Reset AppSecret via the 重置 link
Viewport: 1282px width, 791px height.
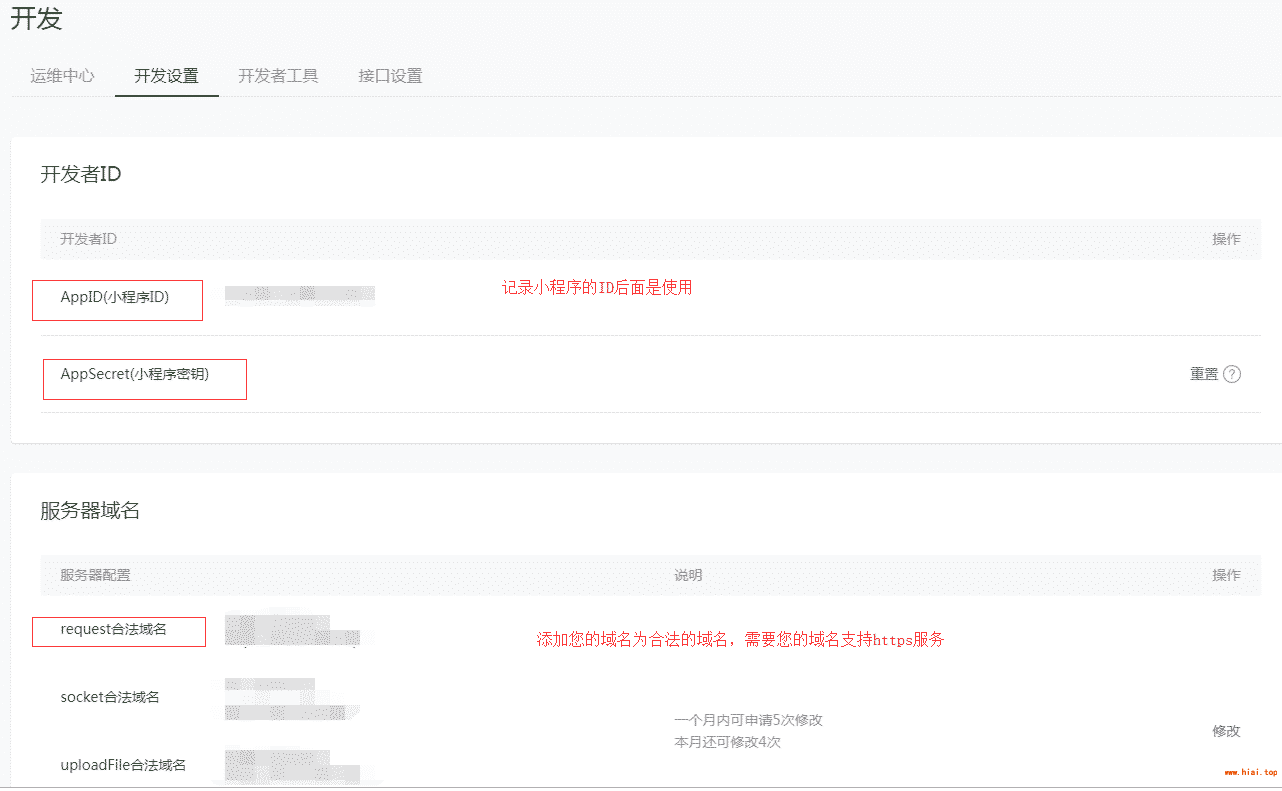[1204, 374]
